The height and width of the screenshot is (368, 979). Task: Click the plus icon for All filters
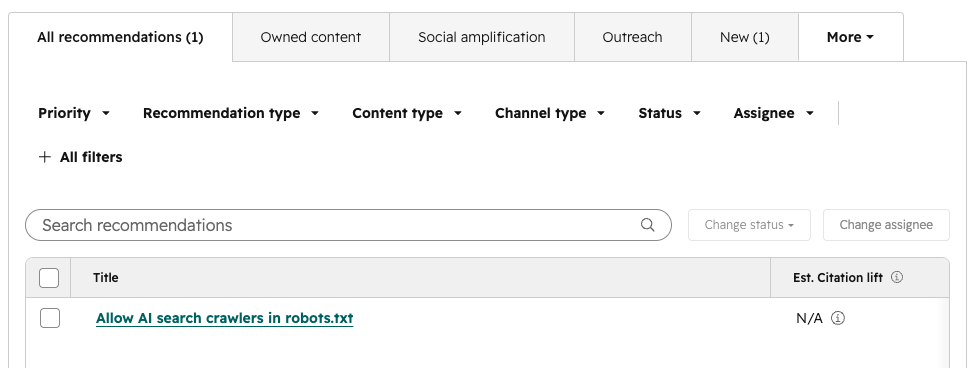tap(44, 157)
